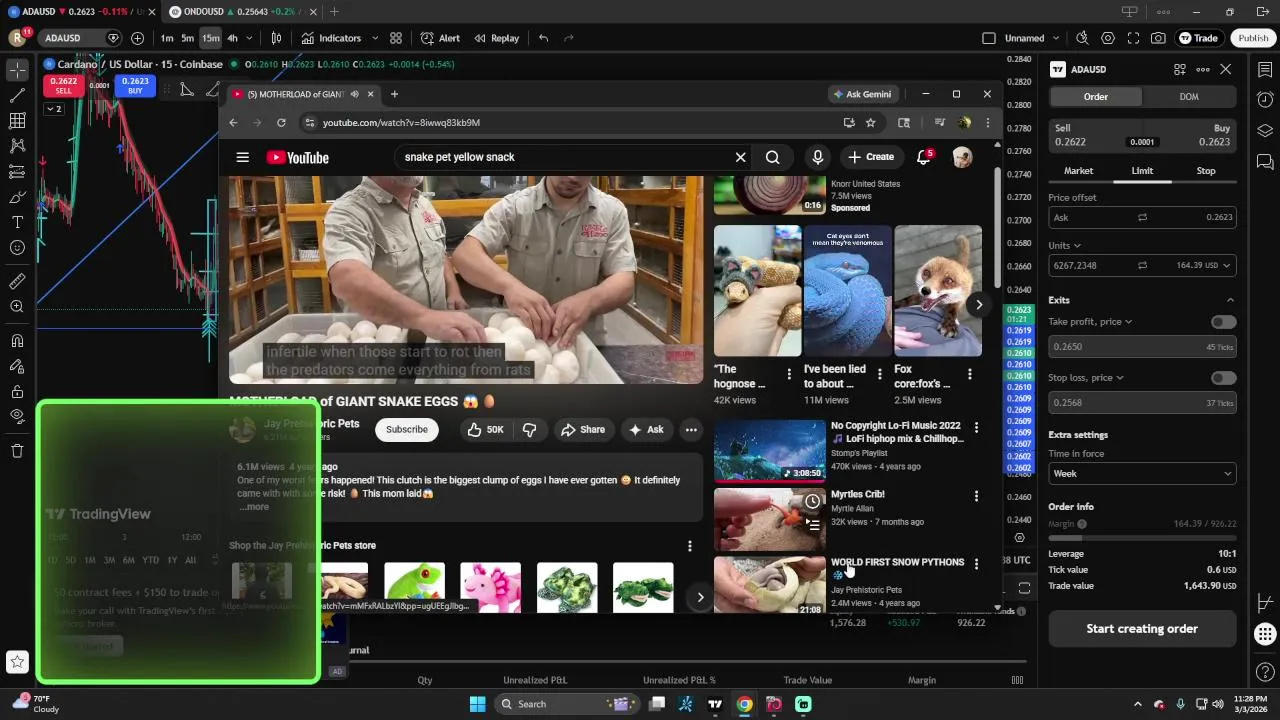Undo the last chart action
Screen dimensions: 1280x720
click(543, 38)
